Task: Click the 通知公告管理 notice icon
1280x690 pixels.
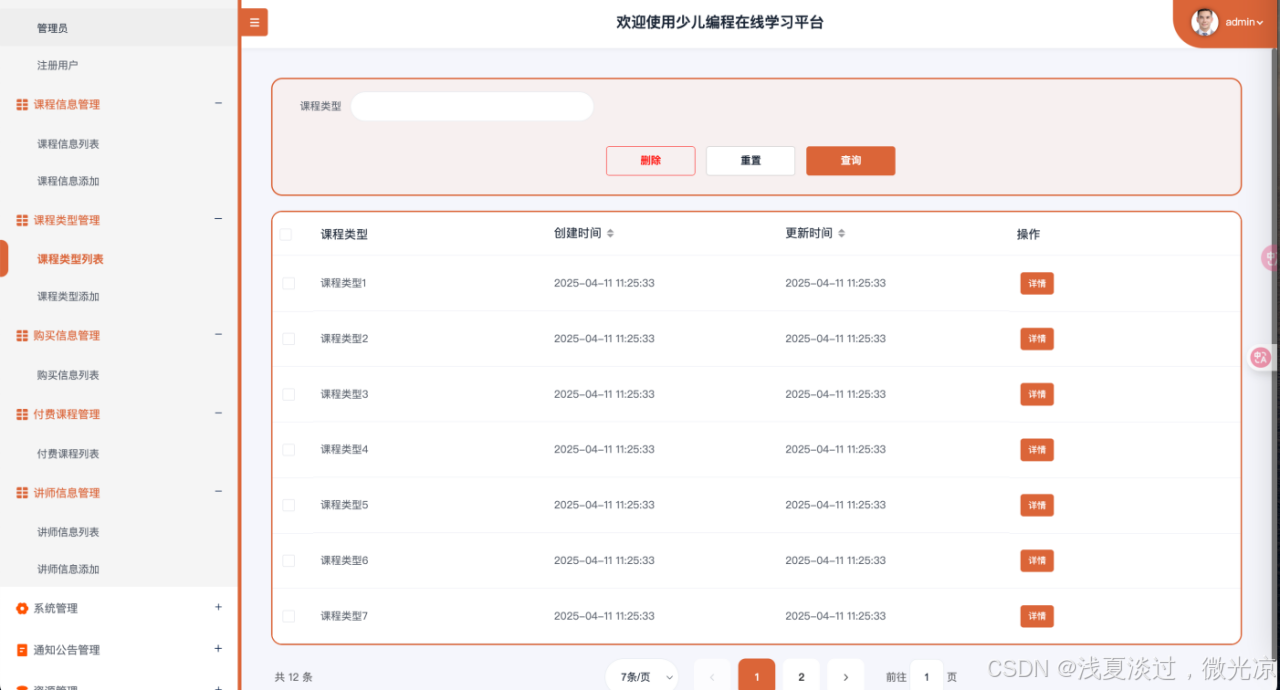Action: [x=23, y=649]
